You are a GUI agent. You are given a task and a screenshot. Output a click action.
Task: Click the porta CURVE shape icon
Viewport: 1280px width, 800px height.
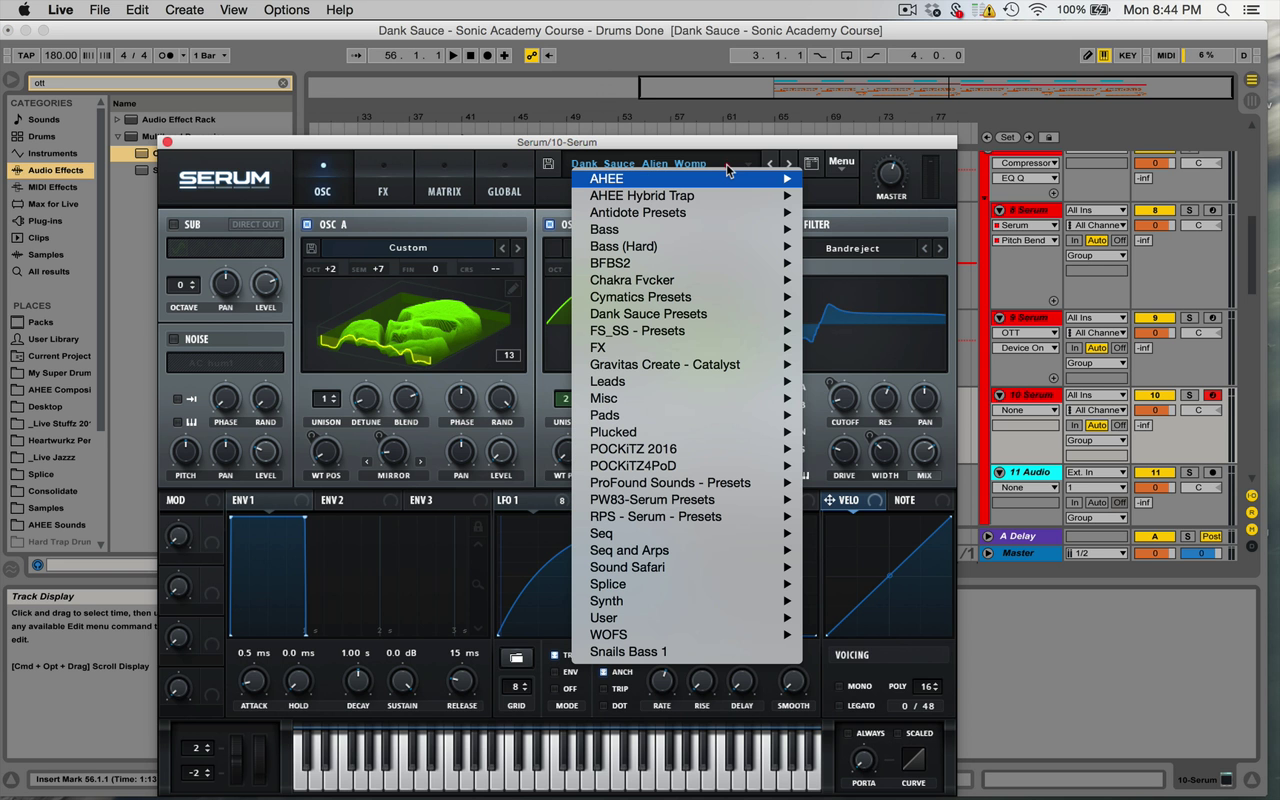pos(912,759)
